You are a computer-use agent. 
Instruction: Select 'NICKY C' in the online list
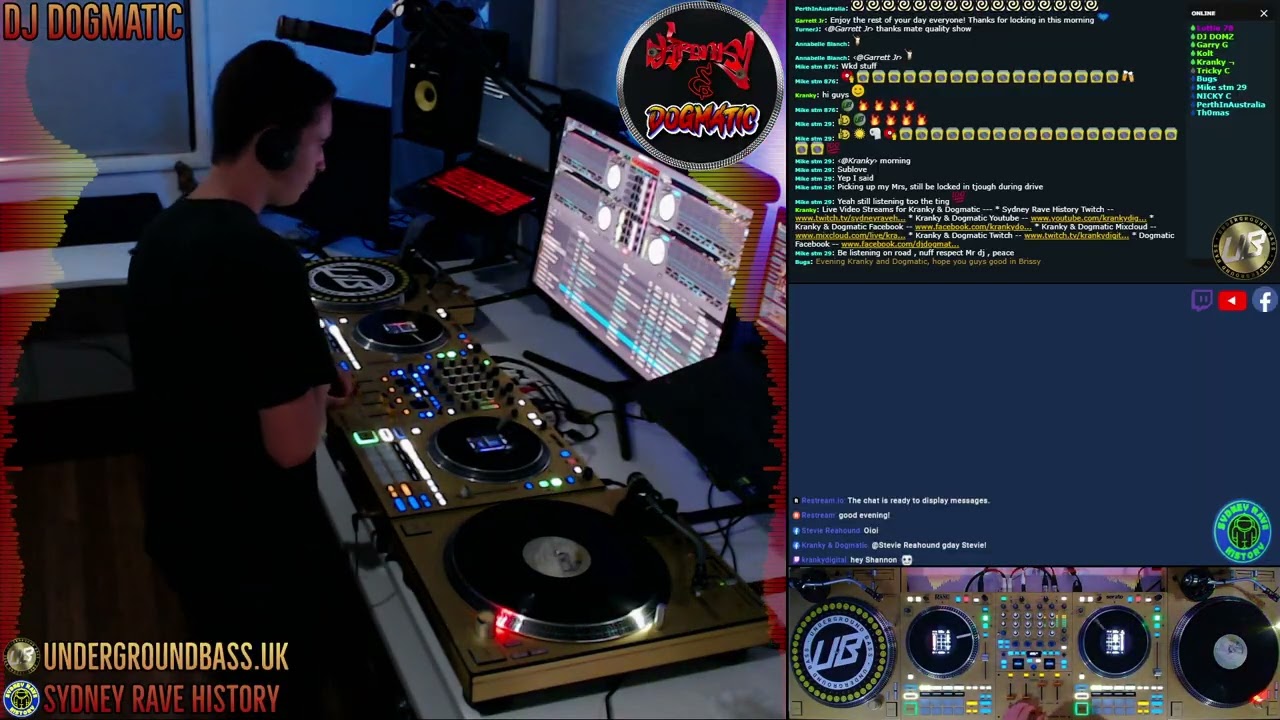point(1214,96)
